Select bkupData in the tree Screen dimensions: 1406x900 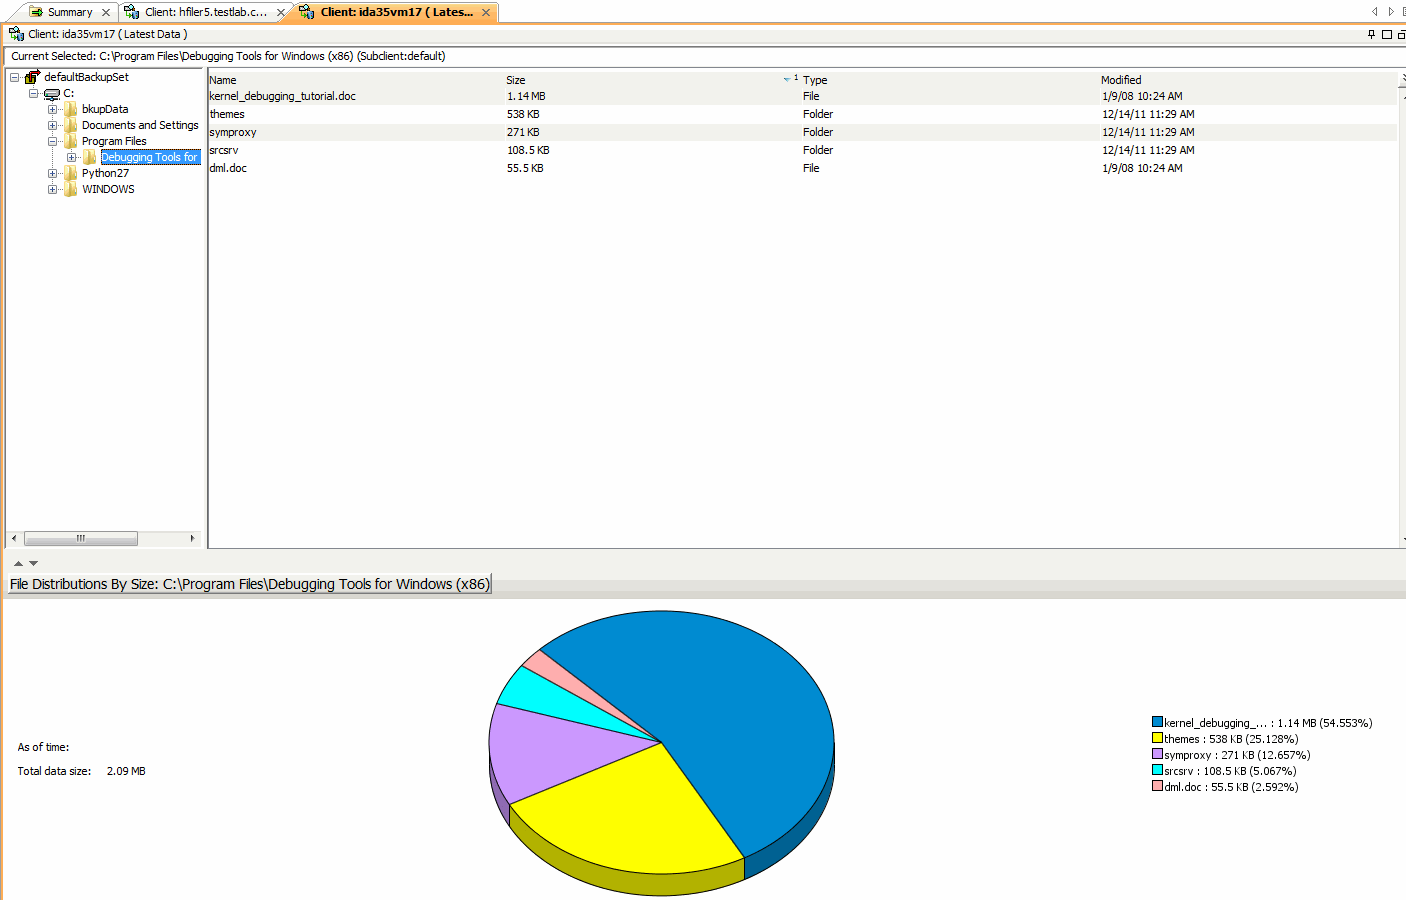tap(105, 109)
